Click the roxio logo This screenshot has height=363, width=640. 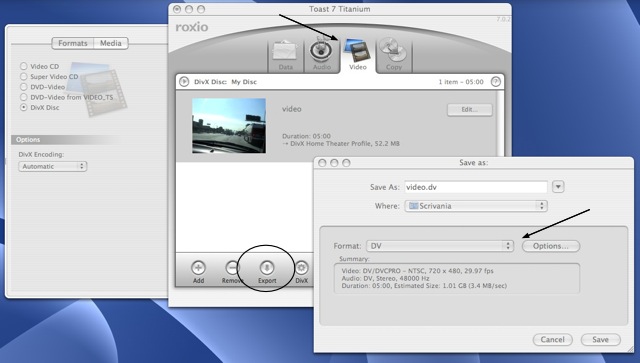192,27
